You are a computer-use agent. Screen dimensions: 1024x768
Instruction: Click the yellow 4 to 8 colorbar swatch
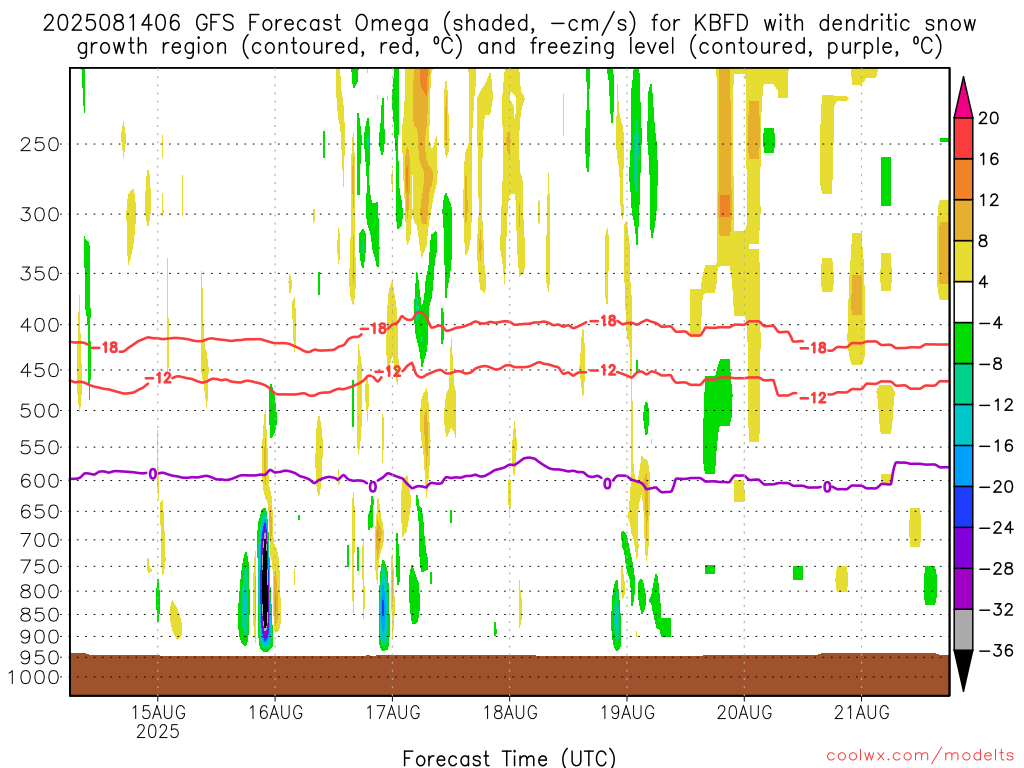[963, 261]
